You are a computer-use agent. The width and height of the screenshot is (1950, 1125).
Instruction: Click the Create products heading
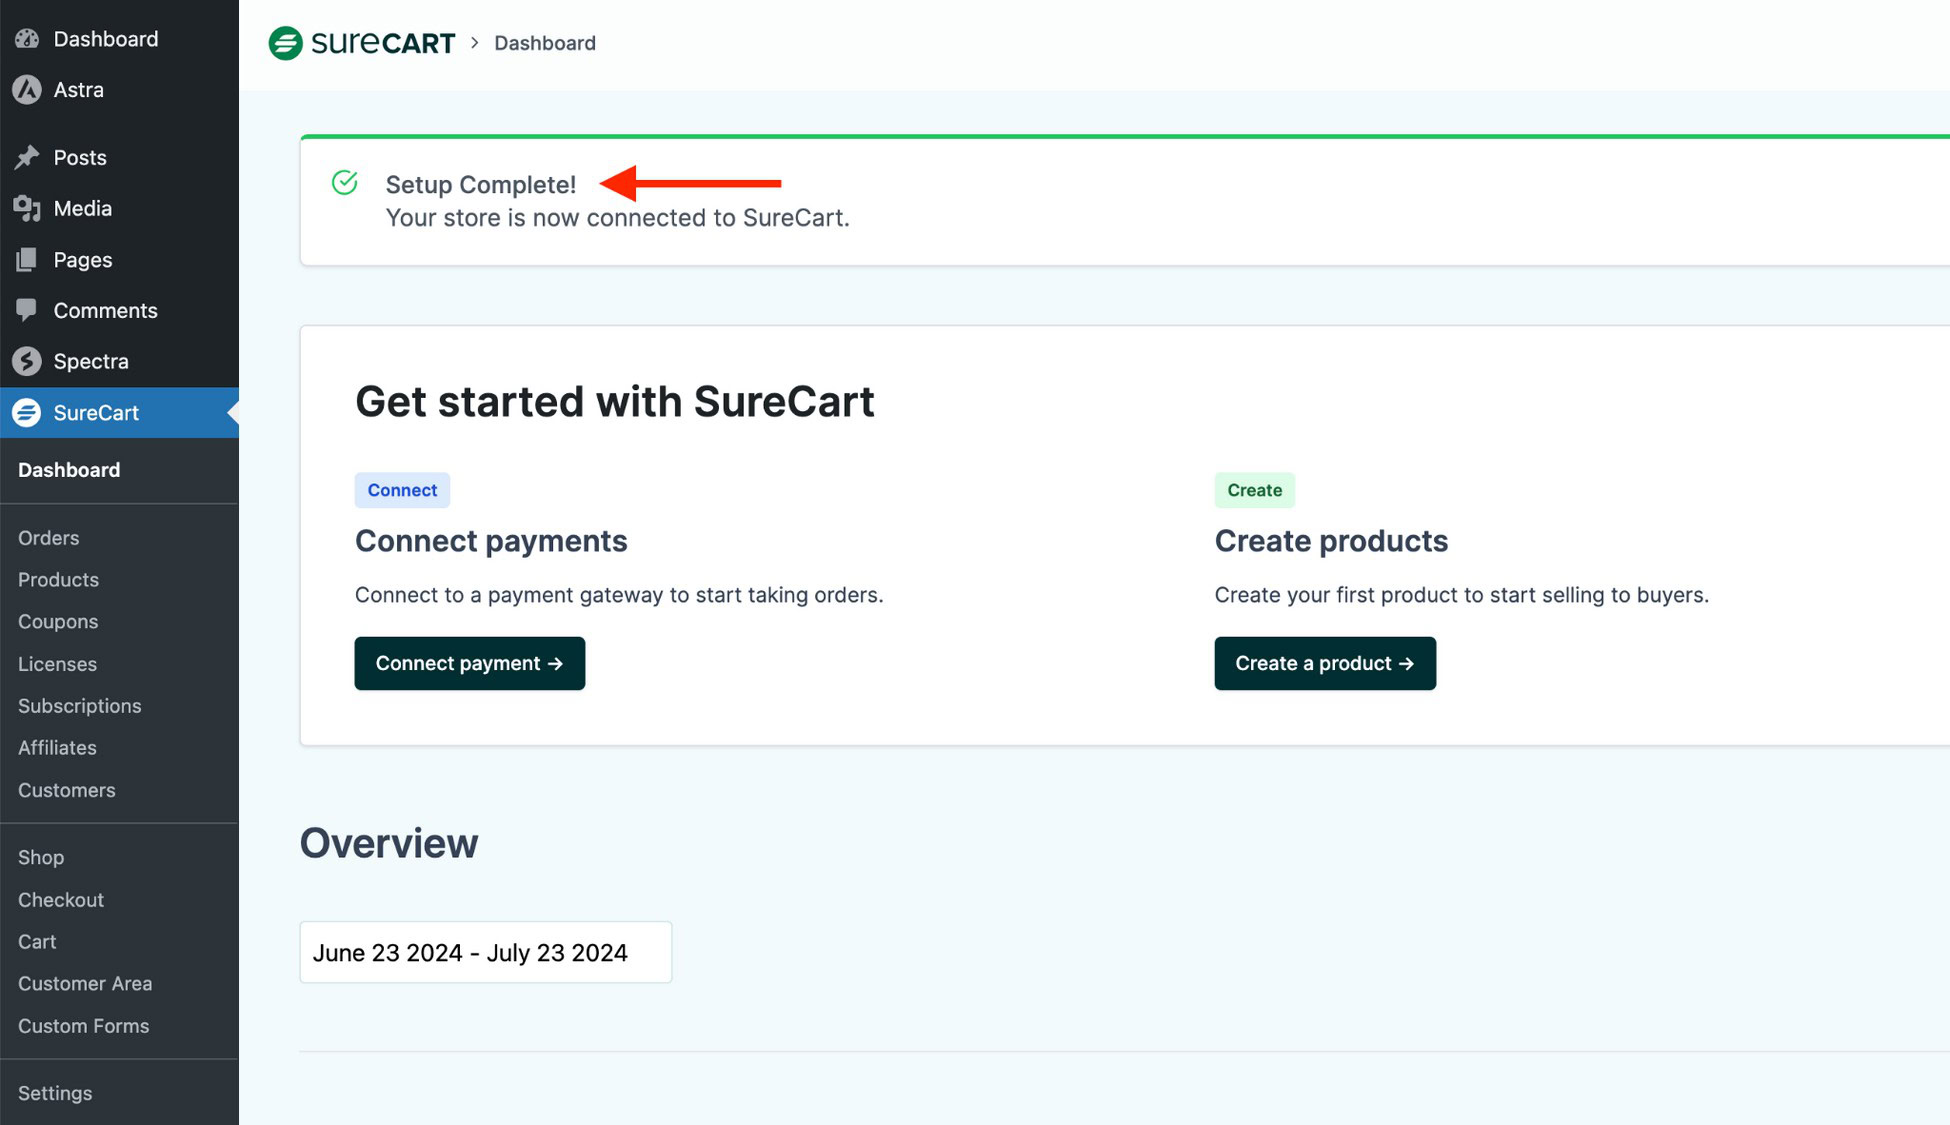tap(1331, 541)
